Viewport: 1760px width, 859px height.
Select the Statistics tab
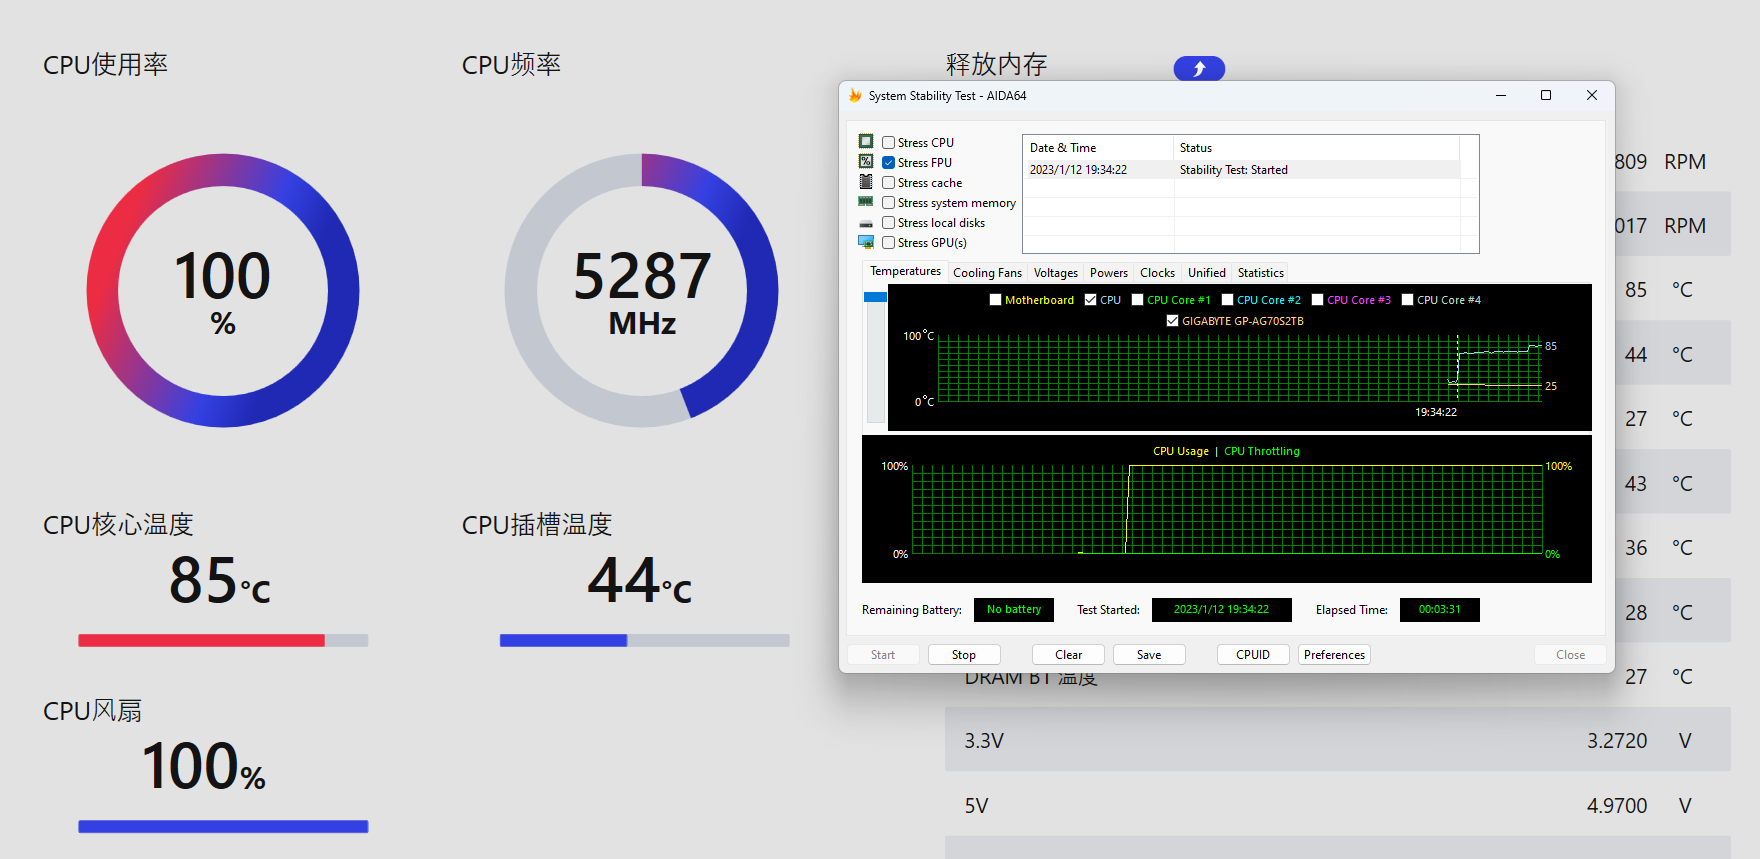(x=1260, y=273)
